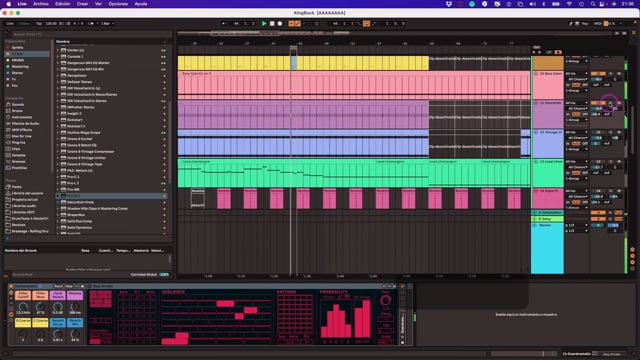
Task: Expand the Saturation Knob browser entry
Action: click(x=58, y=202)
